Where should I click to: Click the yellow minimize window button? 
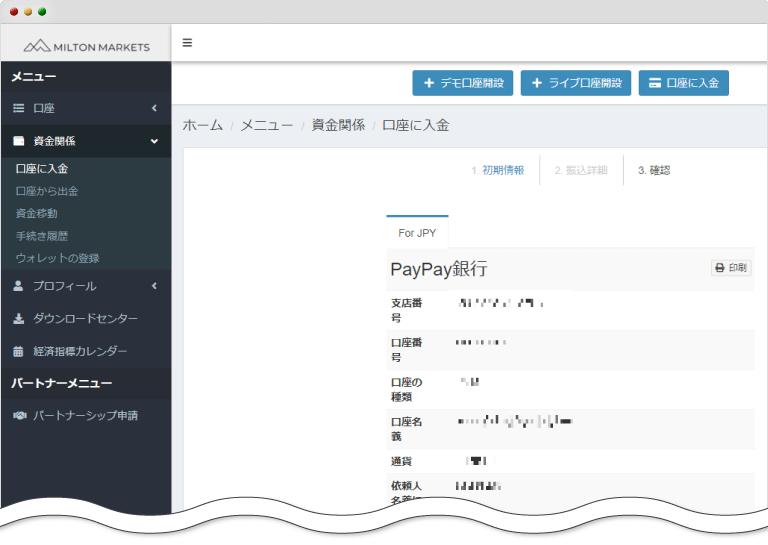tap(28, 11)
